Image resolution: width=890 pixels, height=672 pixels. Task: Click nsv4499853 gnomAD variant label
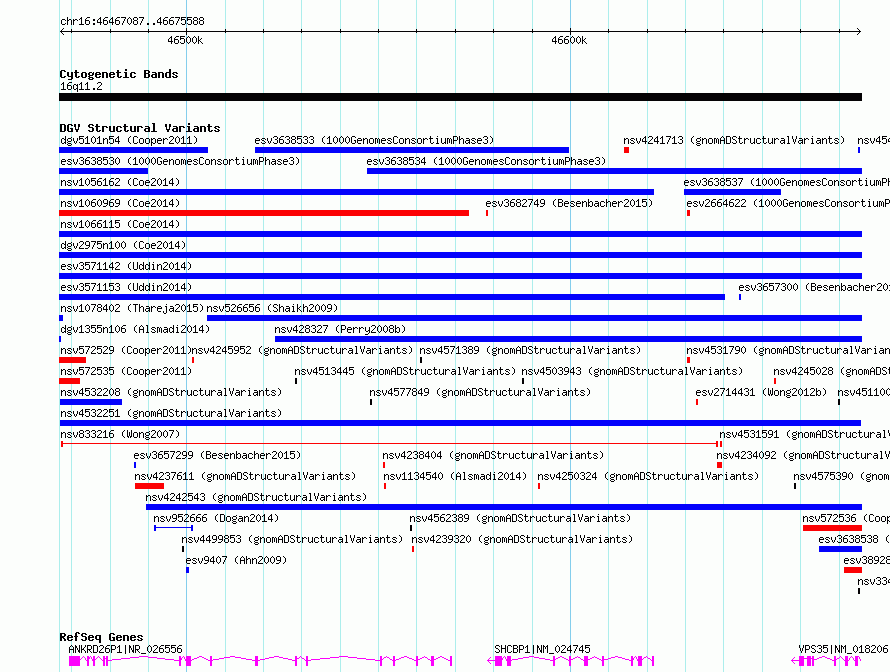click(x=292, y=539)
